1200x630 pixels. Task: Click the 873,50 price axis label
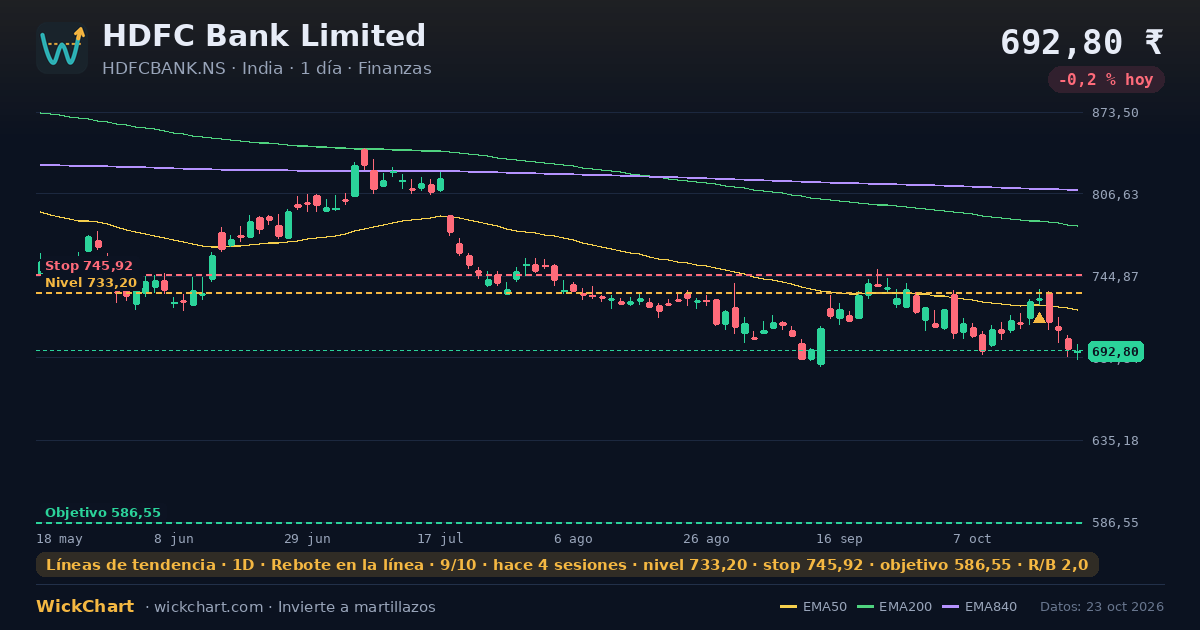1115,113
